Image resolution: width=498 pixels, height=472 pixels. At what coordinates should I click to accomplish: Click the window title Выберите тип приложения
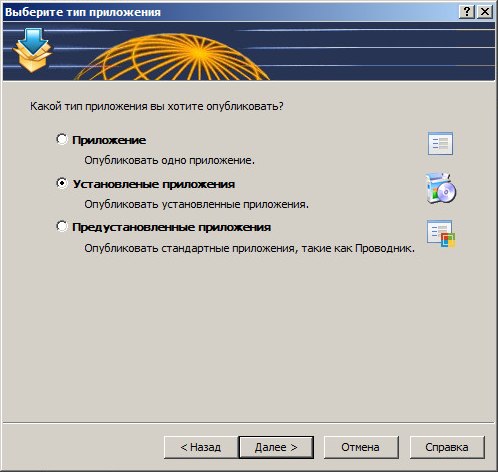[83, 12]
